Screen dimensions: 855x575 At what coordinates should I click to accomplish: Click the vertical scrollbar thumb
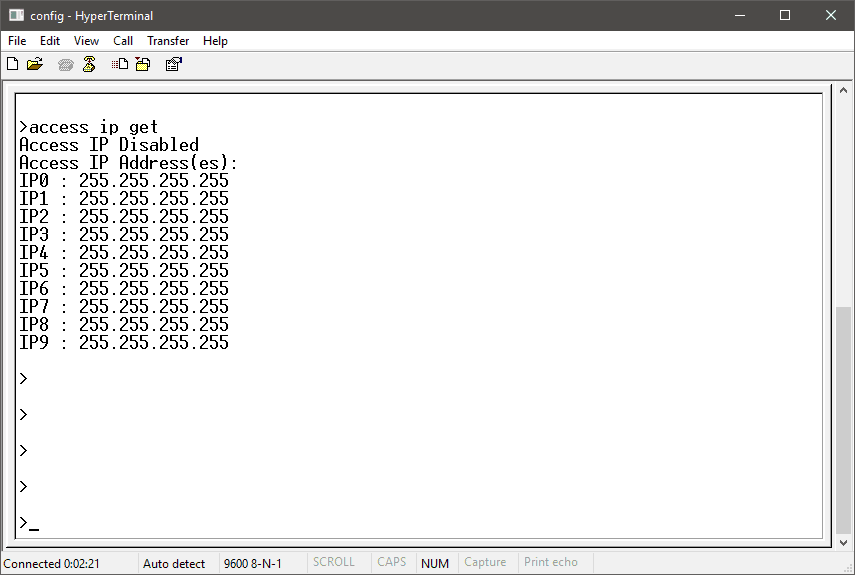coord(844,418)
